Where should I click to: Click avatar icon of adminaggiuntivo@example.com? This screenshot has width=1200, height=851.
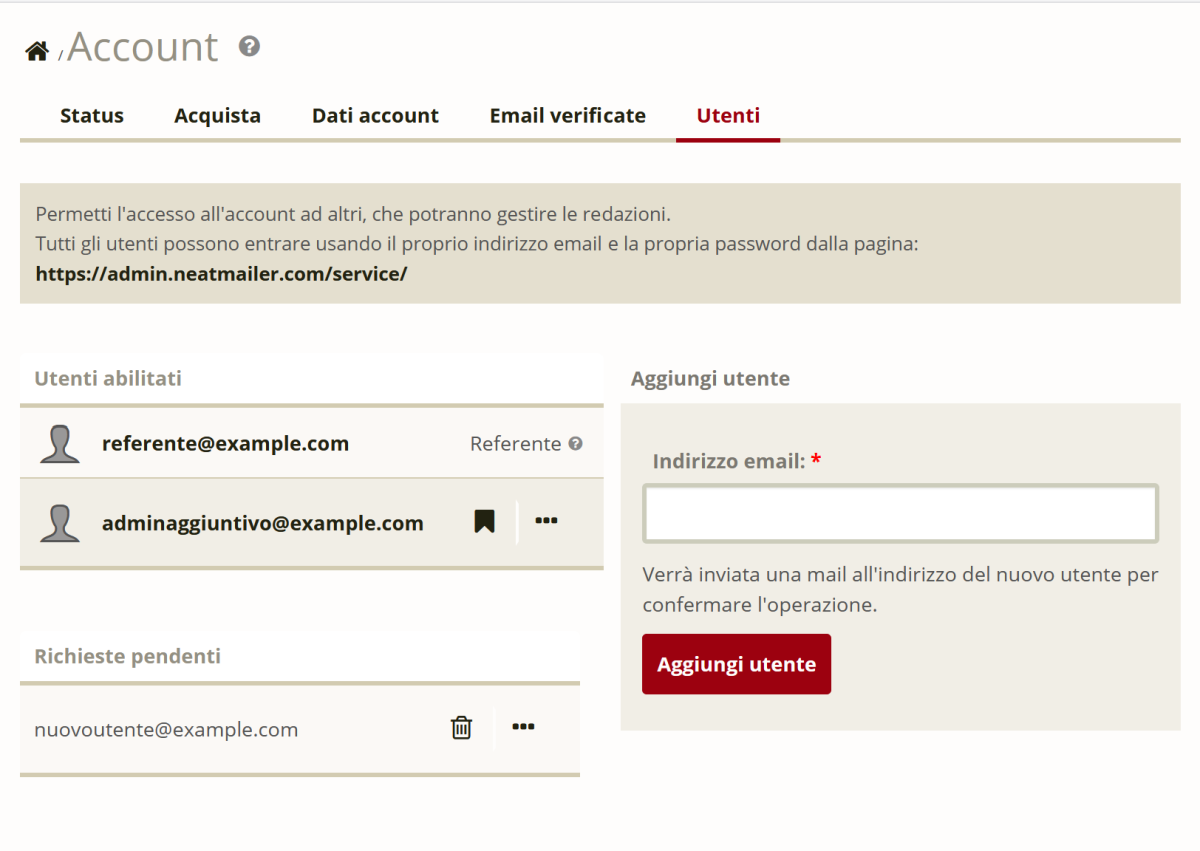[60, 523]
